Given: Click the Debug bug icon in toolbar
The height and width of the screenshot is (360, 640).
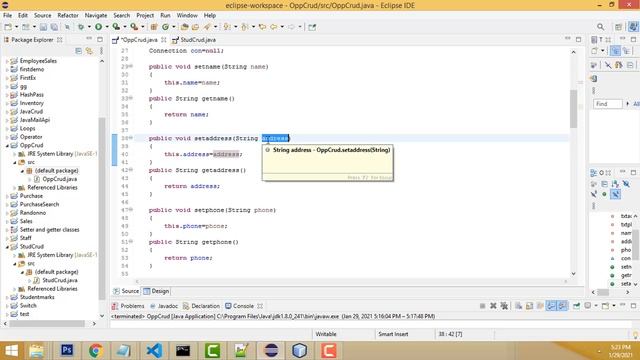Looking at the screenshot, I should coord(81,27).
